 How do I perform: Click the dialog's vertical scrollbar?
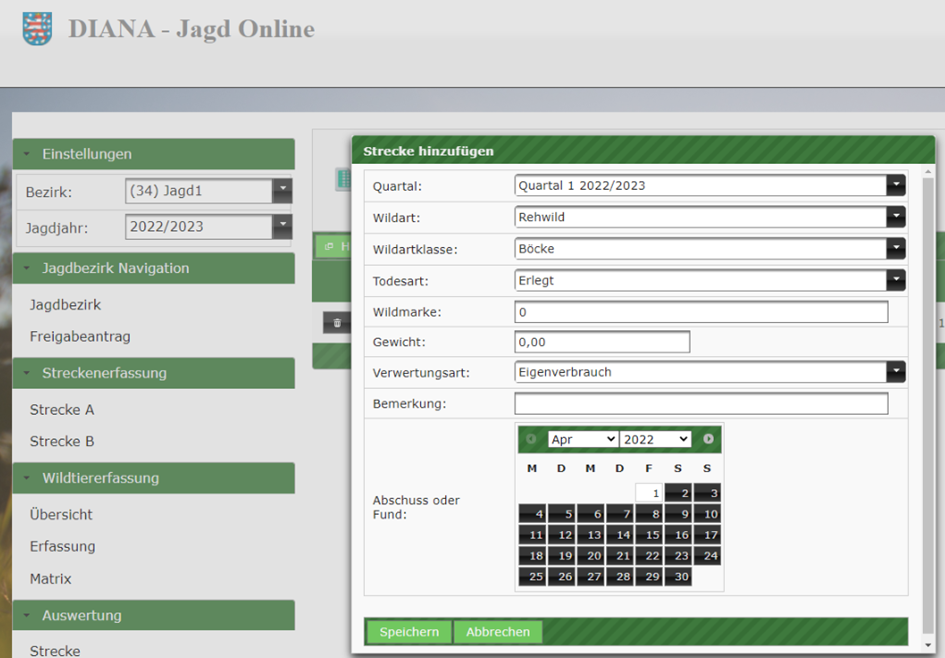pyautogui.click(x=928, y=400)
